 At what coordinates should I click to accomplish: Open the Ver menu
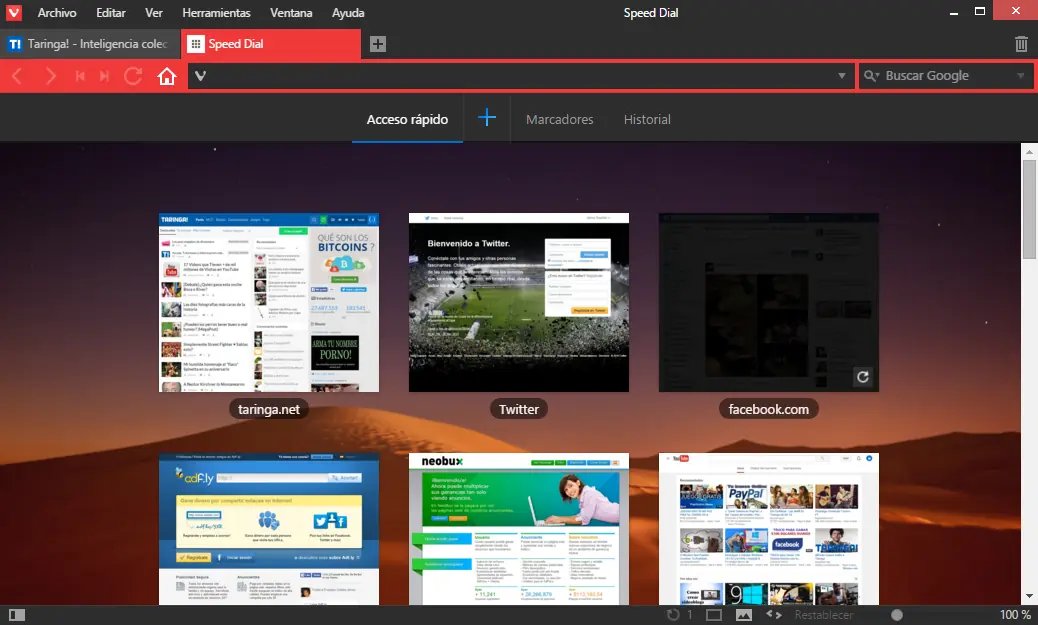[154, 13]
